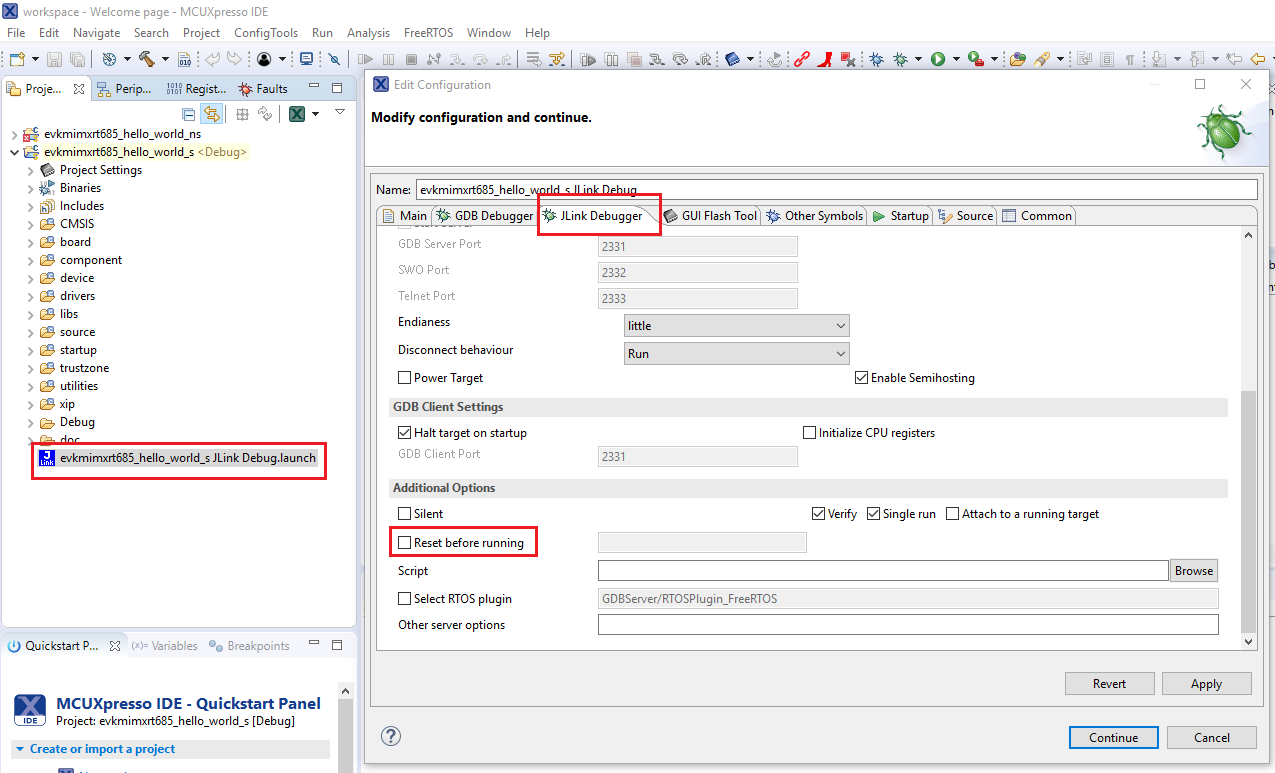Expand the Project Settings node
Screen dimensions: 1275x773
(30, 170)
